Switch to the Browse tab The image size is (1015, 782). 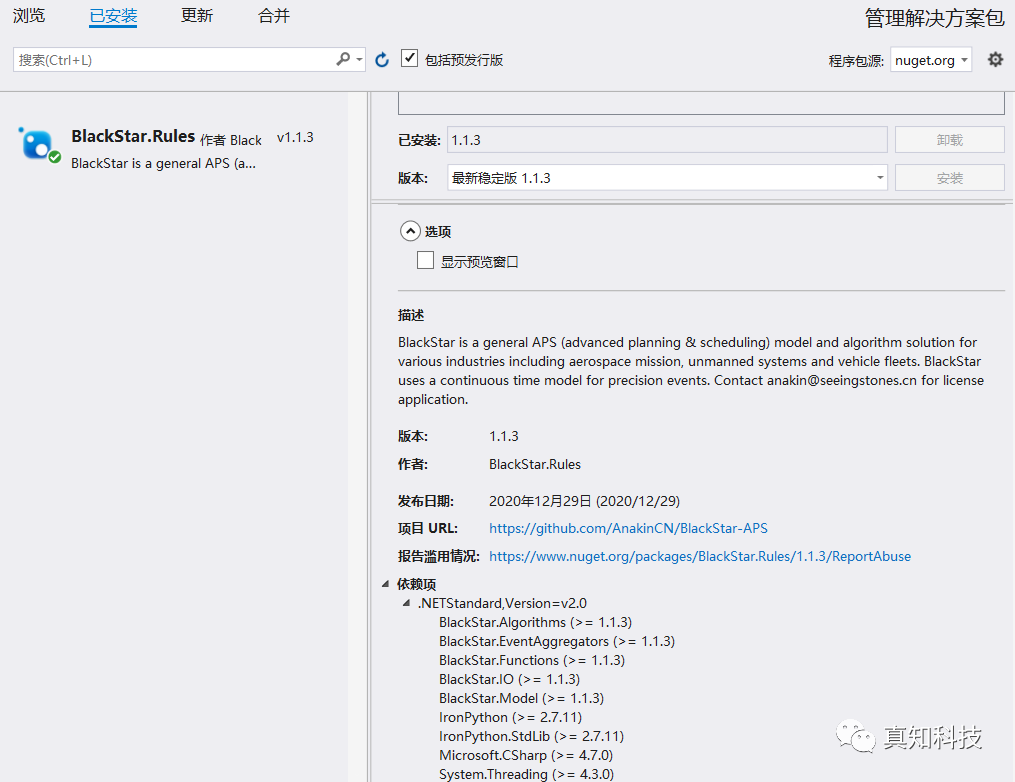[x=29, y=16]
